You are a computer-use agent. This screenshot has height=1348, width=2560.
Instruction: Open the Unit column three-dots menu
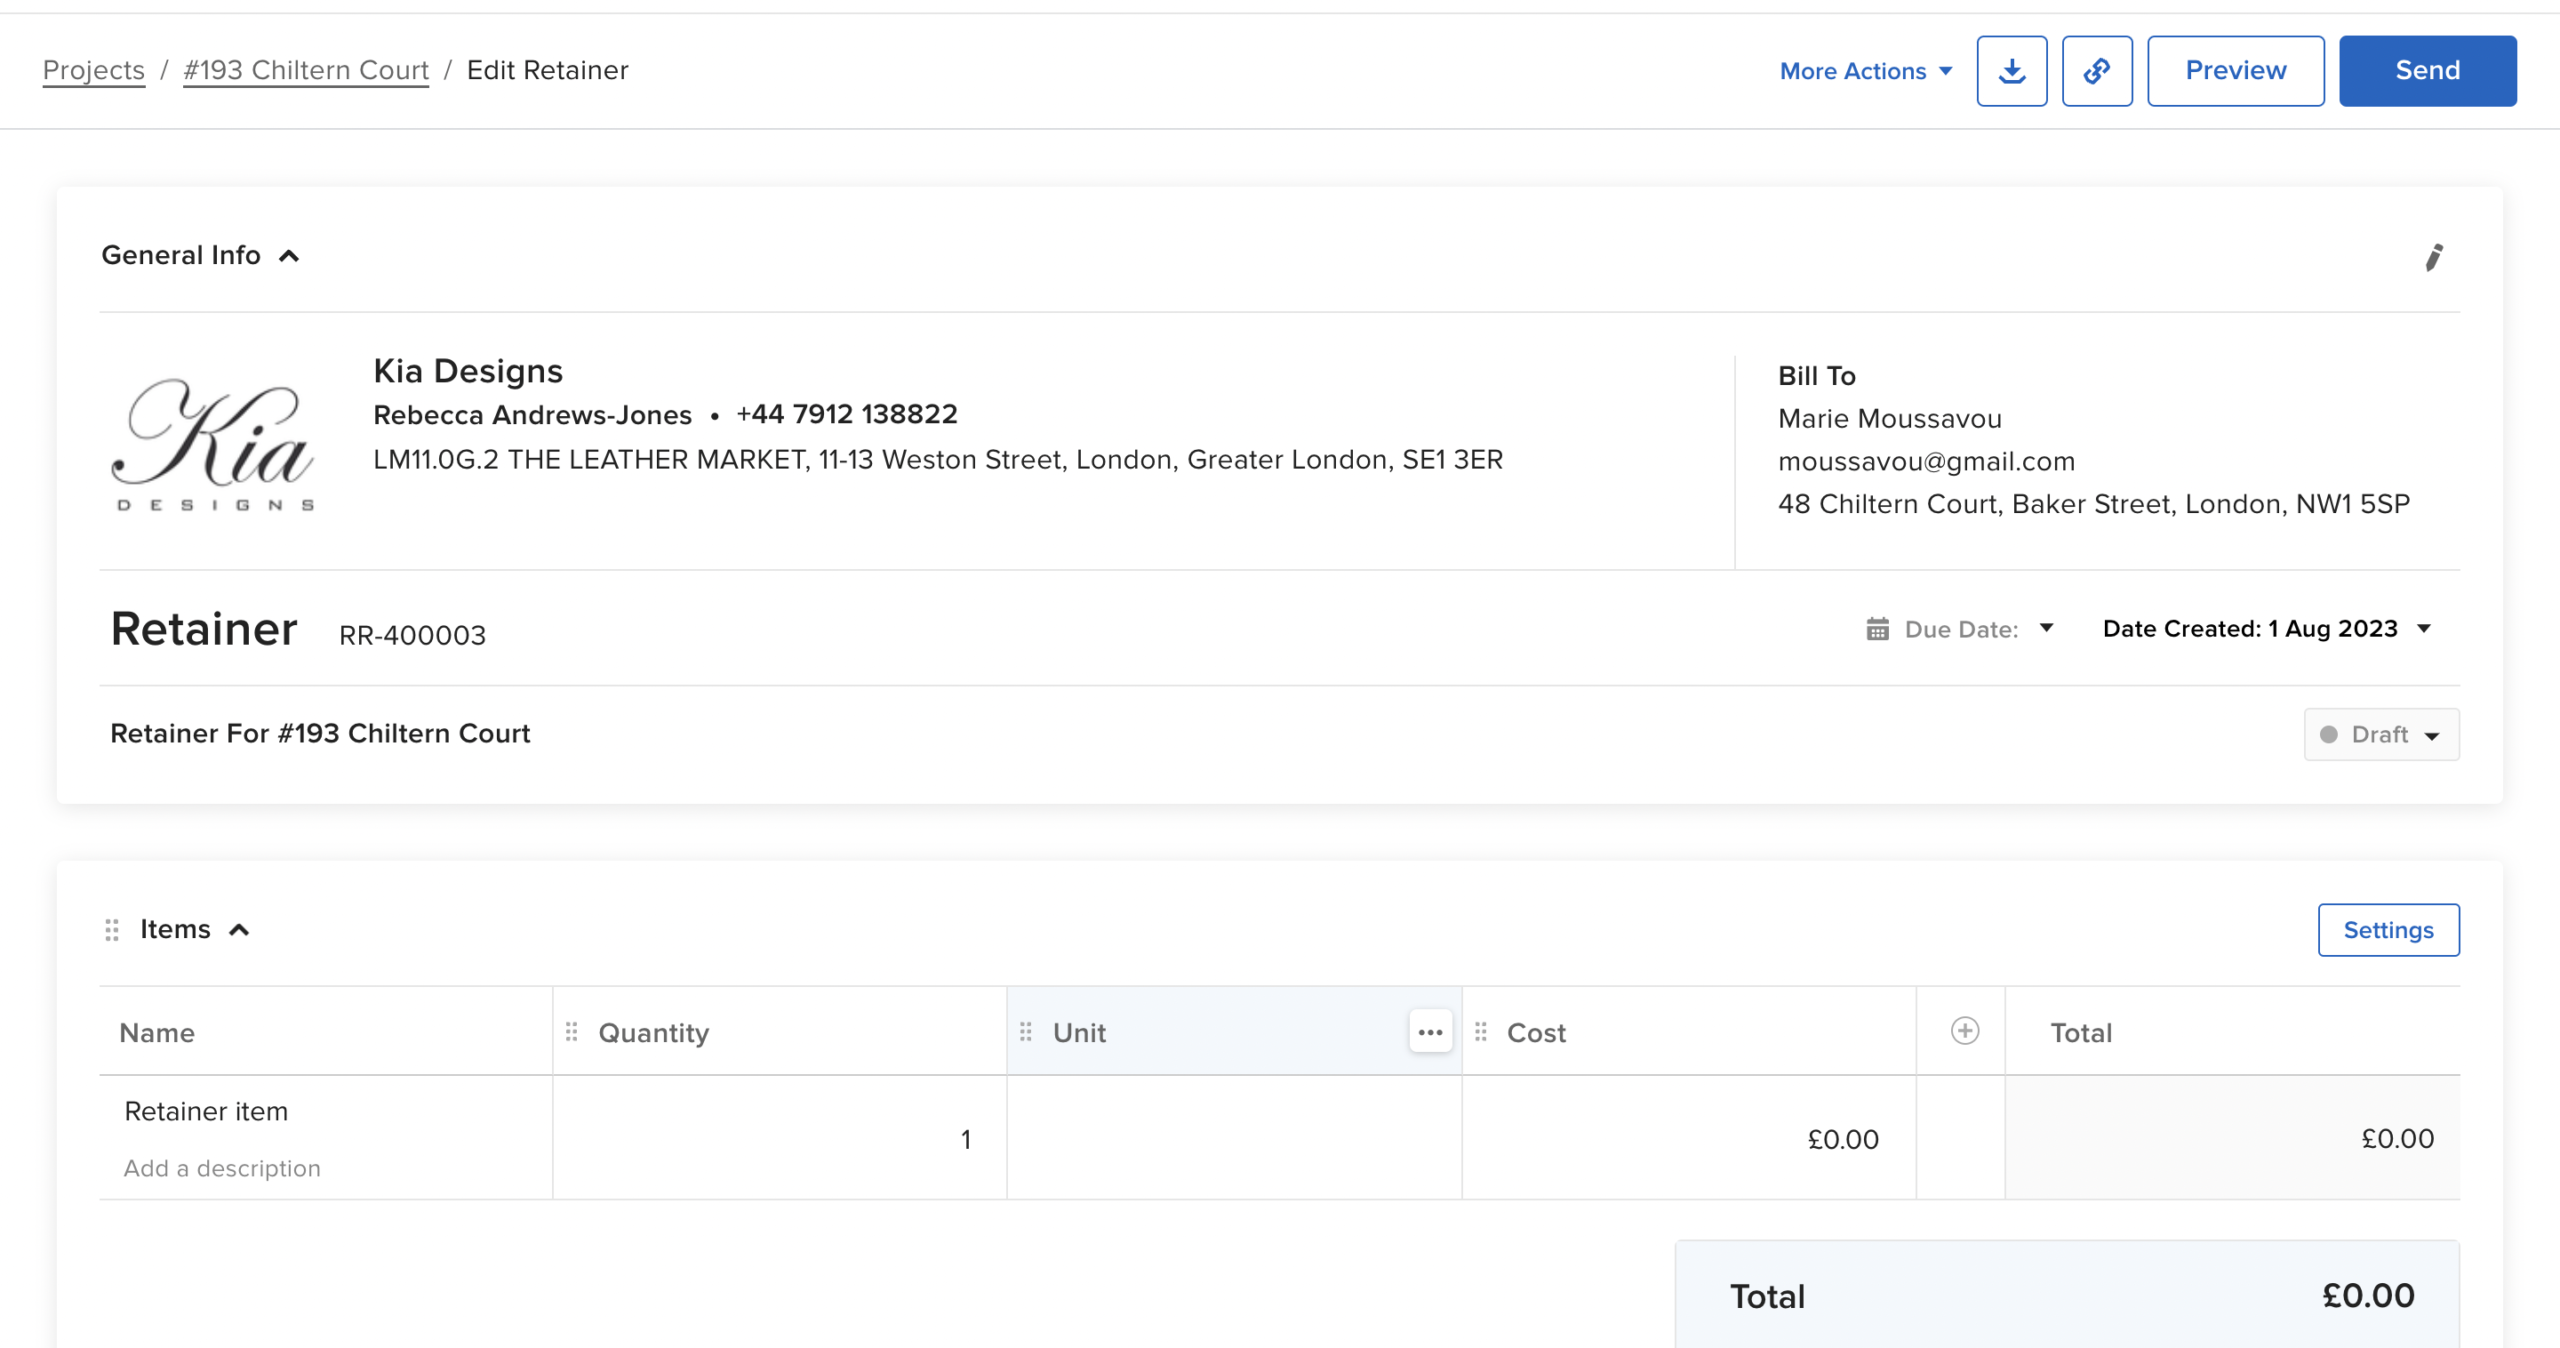click(1430, 1032)
